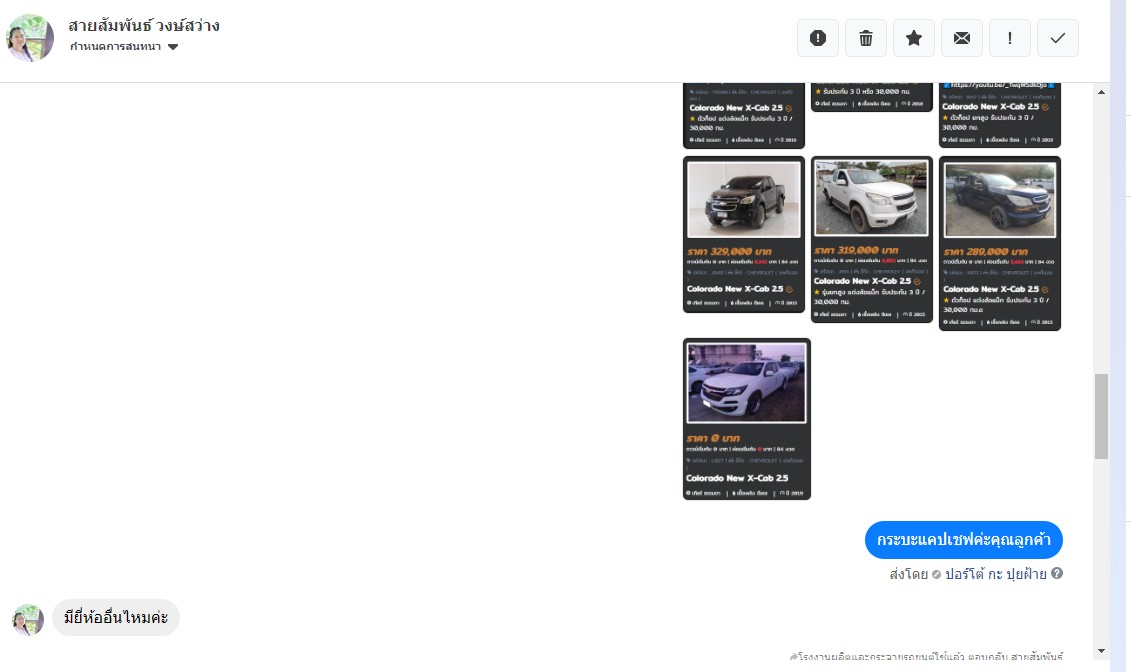The width and height of the screenshot is (1131, 672).
Task: Open white Colorado car card priced 0 baht
Action: [747, 419]
